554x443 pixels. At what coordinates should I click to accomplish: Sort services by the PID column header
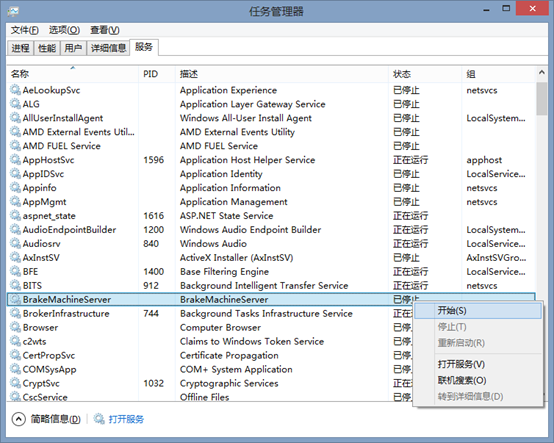pyautogui.click(x=157, y=74)
